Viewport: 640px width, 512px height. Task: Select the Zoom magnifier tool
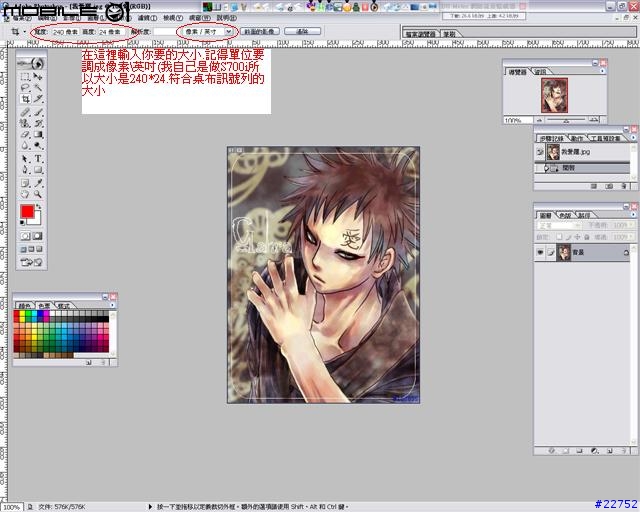point(38,194)
